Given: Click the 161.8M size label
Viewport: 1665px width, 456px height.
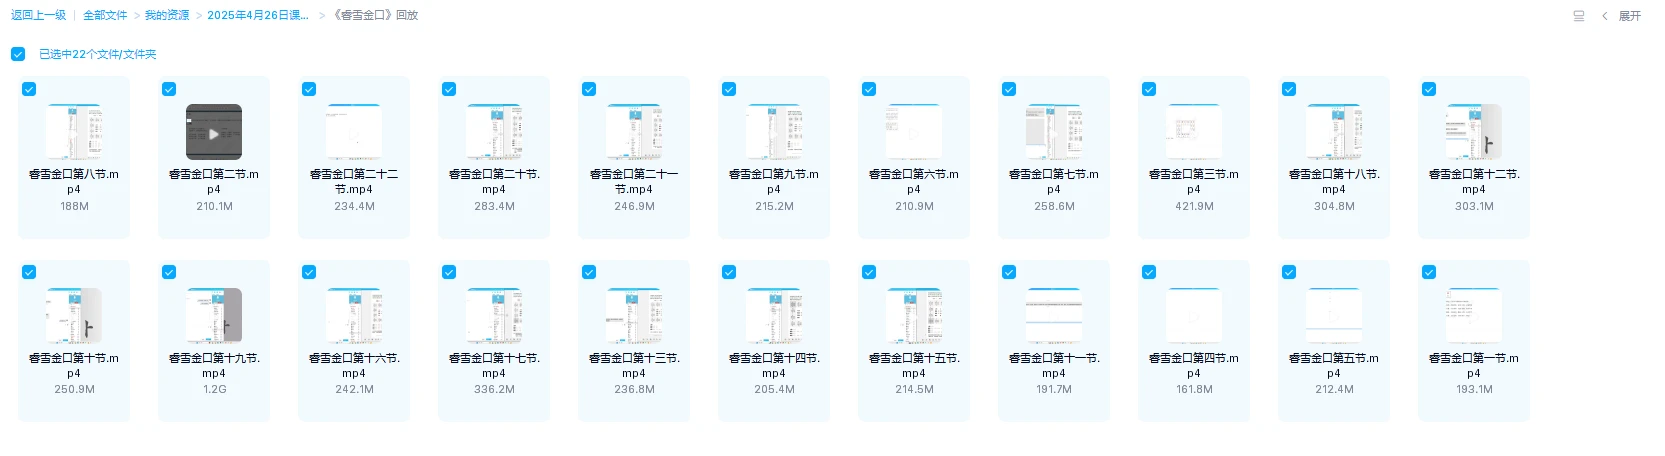Looking at the screenshot, I should pyautogui.click(x=1194, y=389).
